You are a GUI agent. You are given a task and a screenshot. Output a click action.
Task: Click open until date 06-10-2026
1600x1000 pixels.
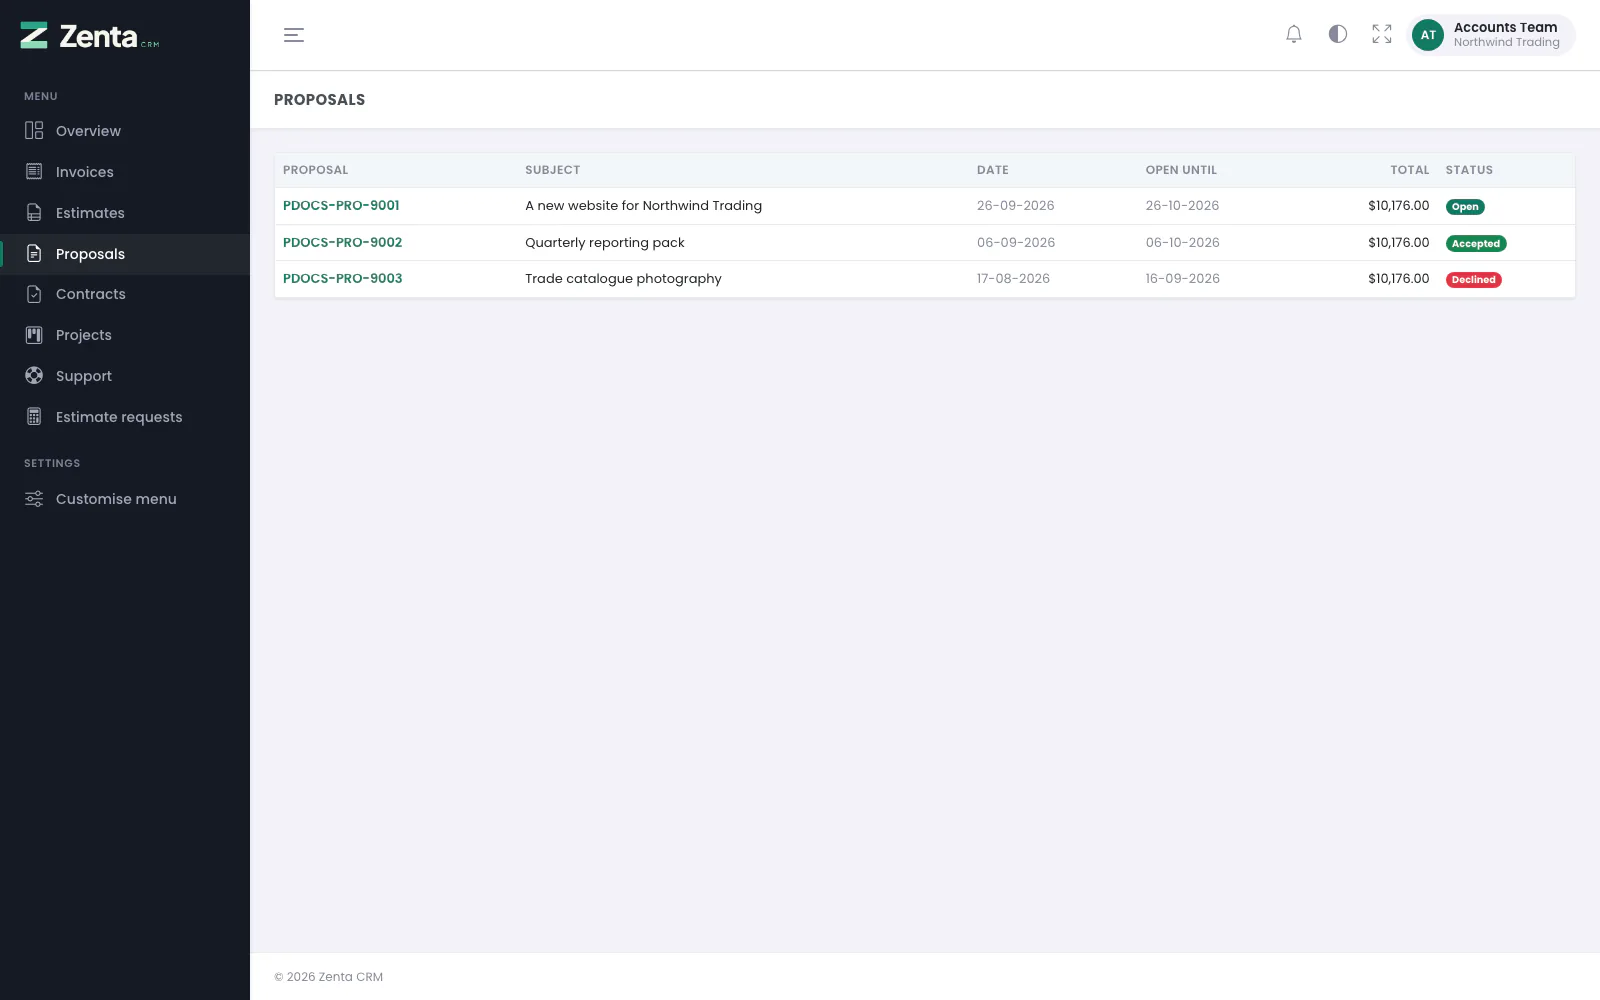pyautogui.click(x=1182, y=243)
